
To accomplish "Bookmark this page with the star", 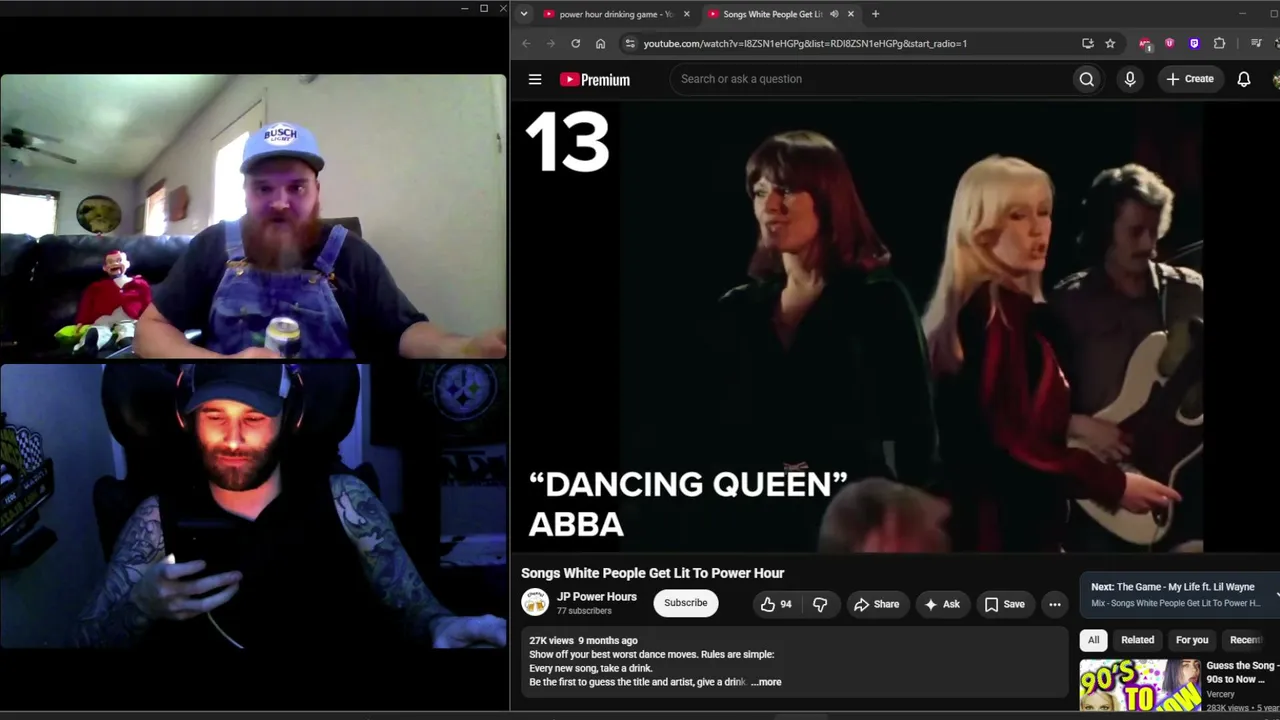I will [x=1110, y=44].
